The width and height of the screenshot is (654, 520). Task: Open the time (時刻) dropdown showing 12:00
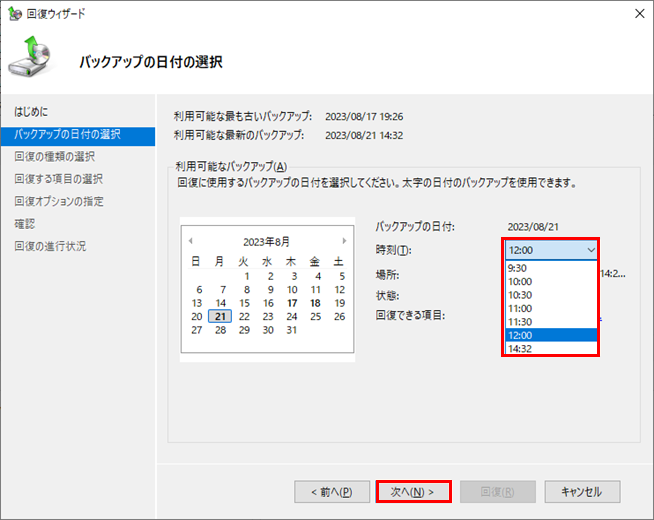click(551, 250)
